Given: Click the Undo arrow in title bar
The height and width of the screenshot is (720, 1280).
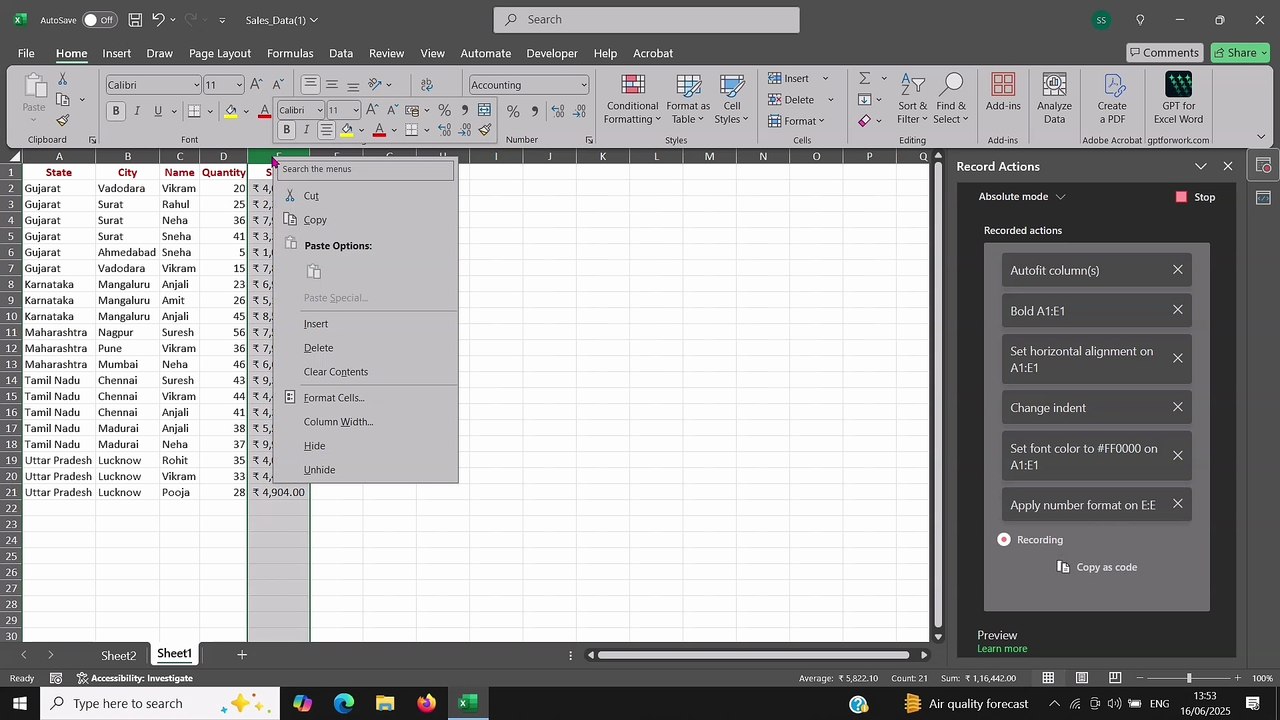Looking at the screenshot, I should (158, 19).
